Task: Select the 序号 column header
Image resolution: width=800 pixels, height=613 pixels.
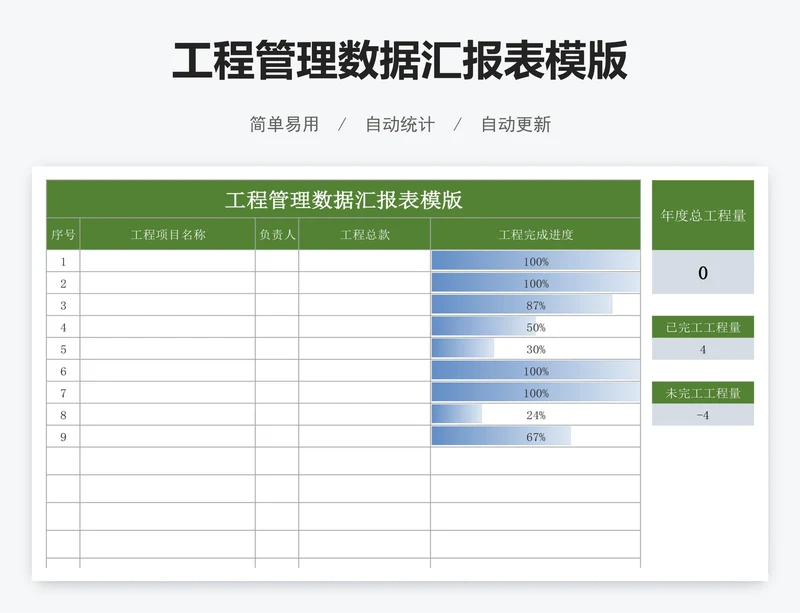Action: pyautogui.click(x=63, y=234)
